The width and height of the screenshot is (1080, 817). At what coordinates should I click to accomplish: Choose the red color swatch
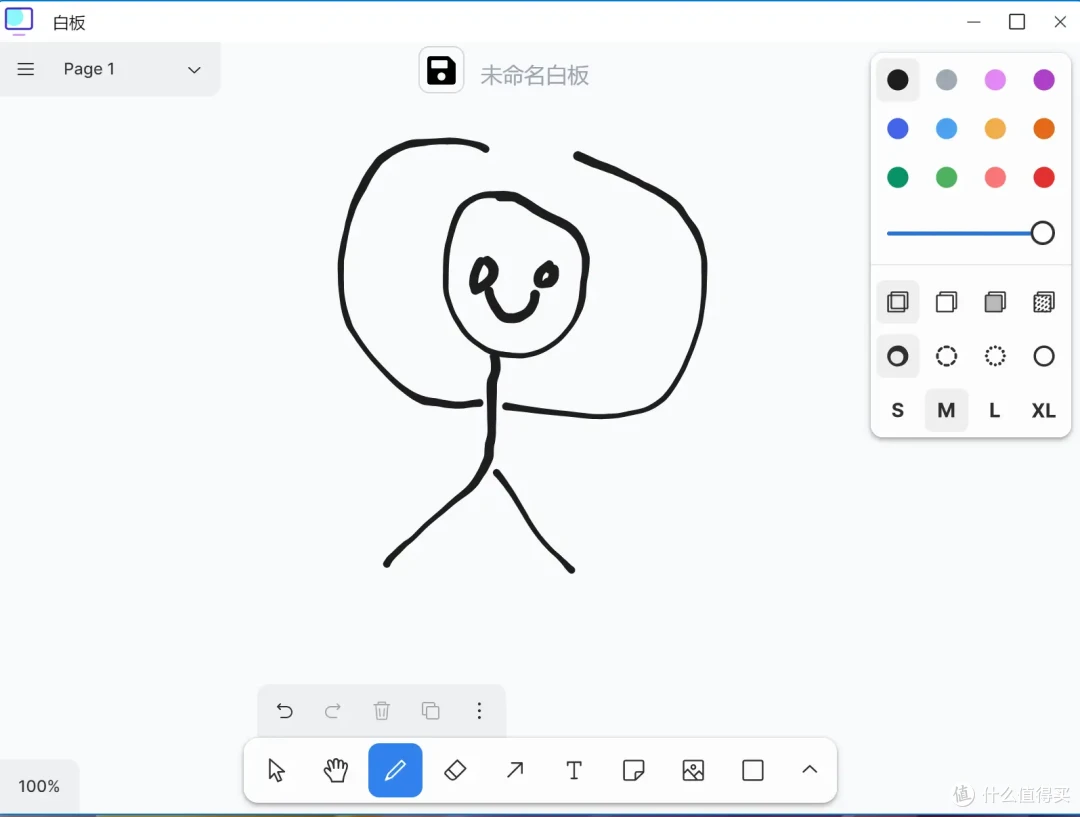coord(1044,178)
